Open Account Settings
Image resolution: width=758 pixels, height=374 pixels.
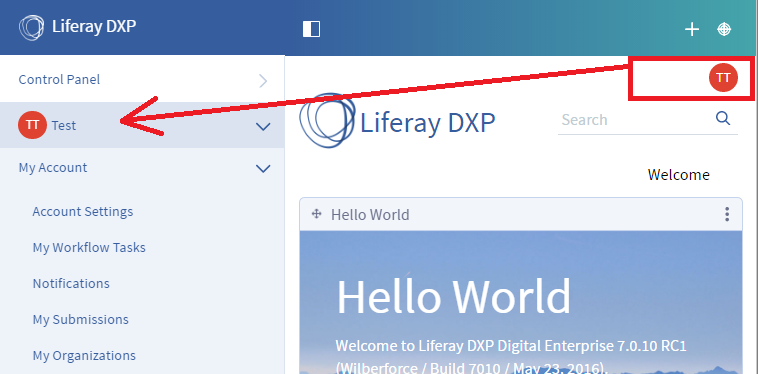[83, 212]
